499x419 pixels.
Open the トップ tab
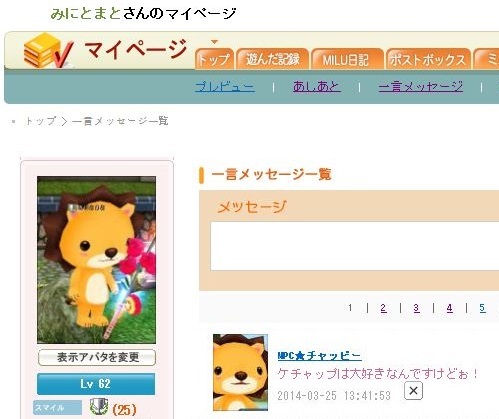(214, 59)
